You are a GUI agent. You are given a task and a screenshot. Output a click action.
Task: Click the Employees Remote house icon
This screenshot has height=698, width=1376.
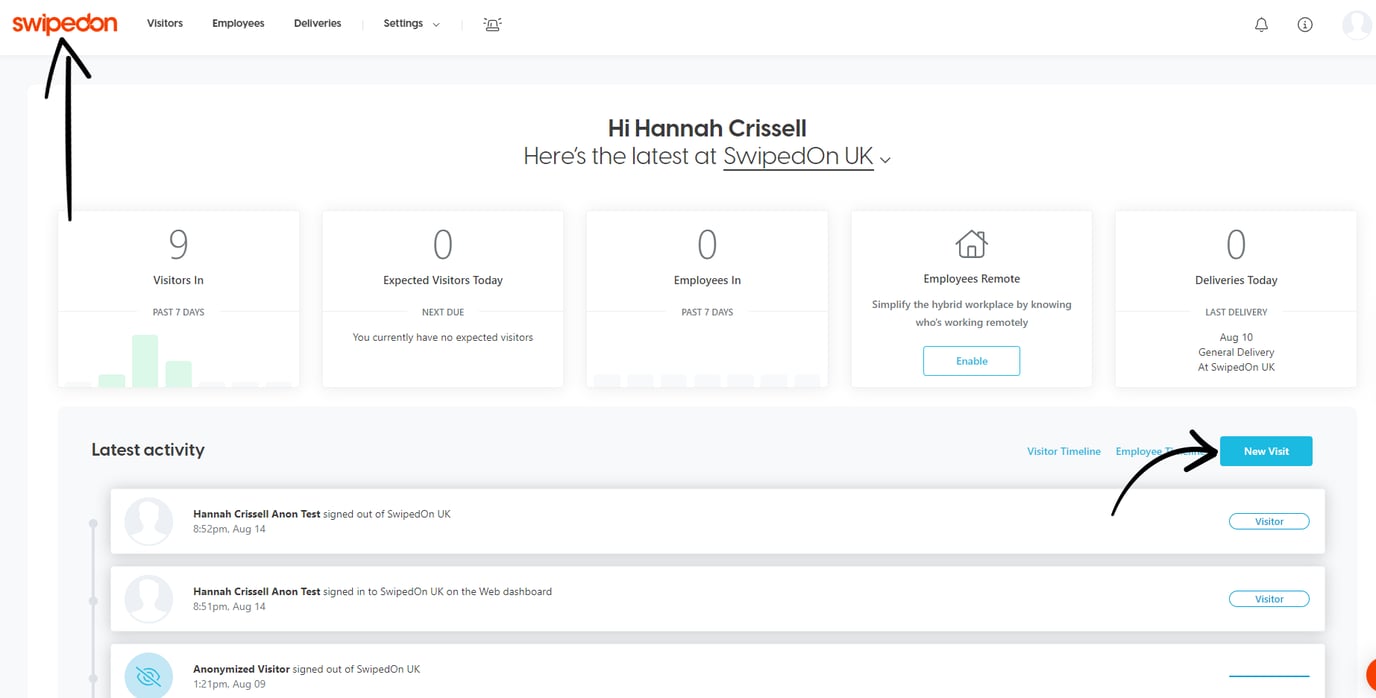[x=971, y=244]
